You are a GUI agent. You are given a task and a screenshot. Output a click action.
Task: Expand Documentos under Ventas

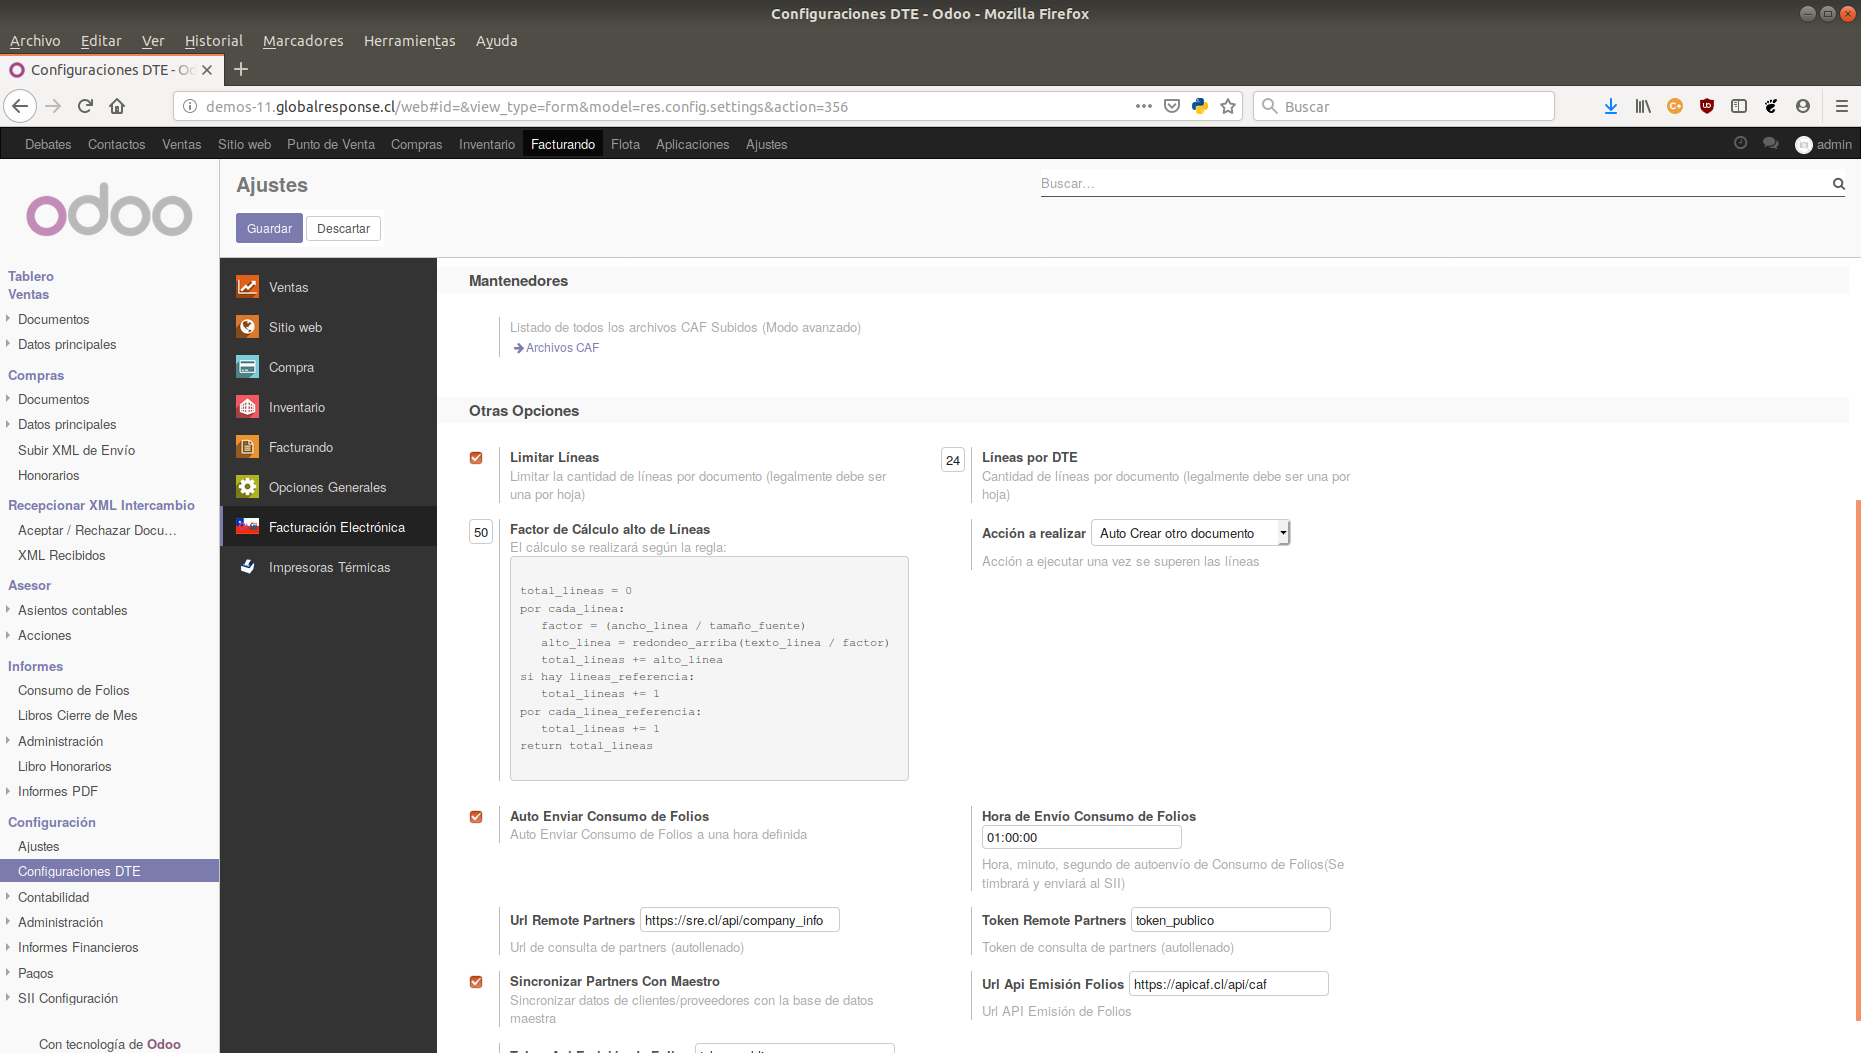[52, 319]
